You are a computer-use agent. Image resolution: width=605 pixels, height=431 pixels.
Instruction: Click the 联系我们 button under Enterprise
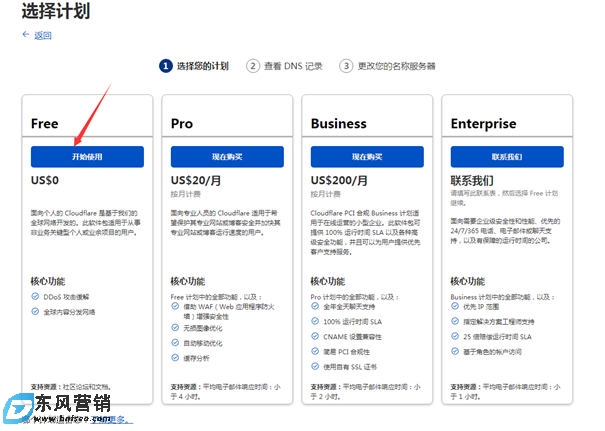pyautogui.click(x=507, y=157)
